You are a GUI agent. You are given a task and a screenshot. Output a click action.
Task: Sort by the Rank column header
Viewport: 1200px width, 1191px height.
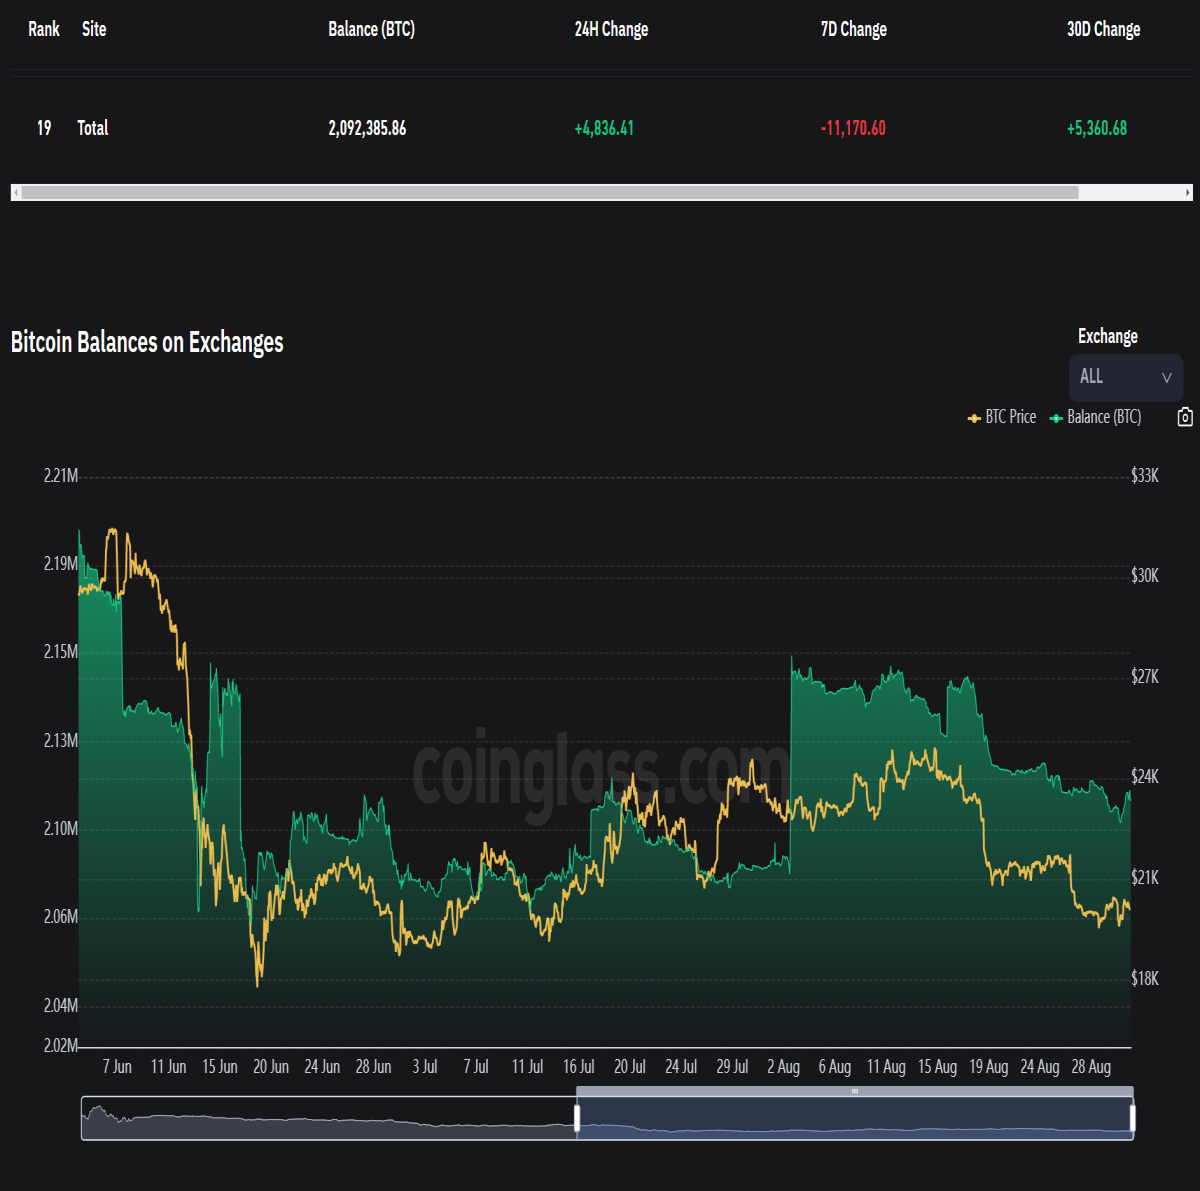click(x=44, y=29)
